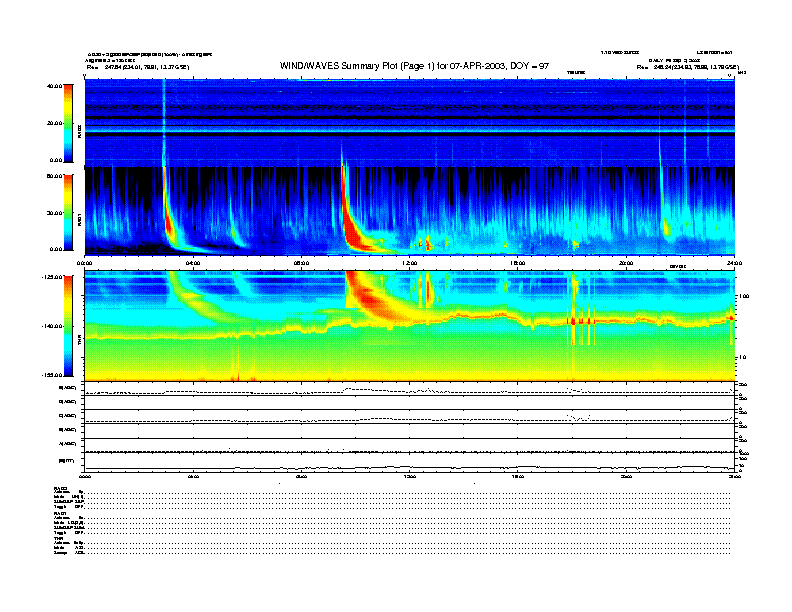Image resolution: width=792 pixels, height=612 pixels.
Task: Click the WIND/WAVES Summary Plot title
Action: (414, 66)
